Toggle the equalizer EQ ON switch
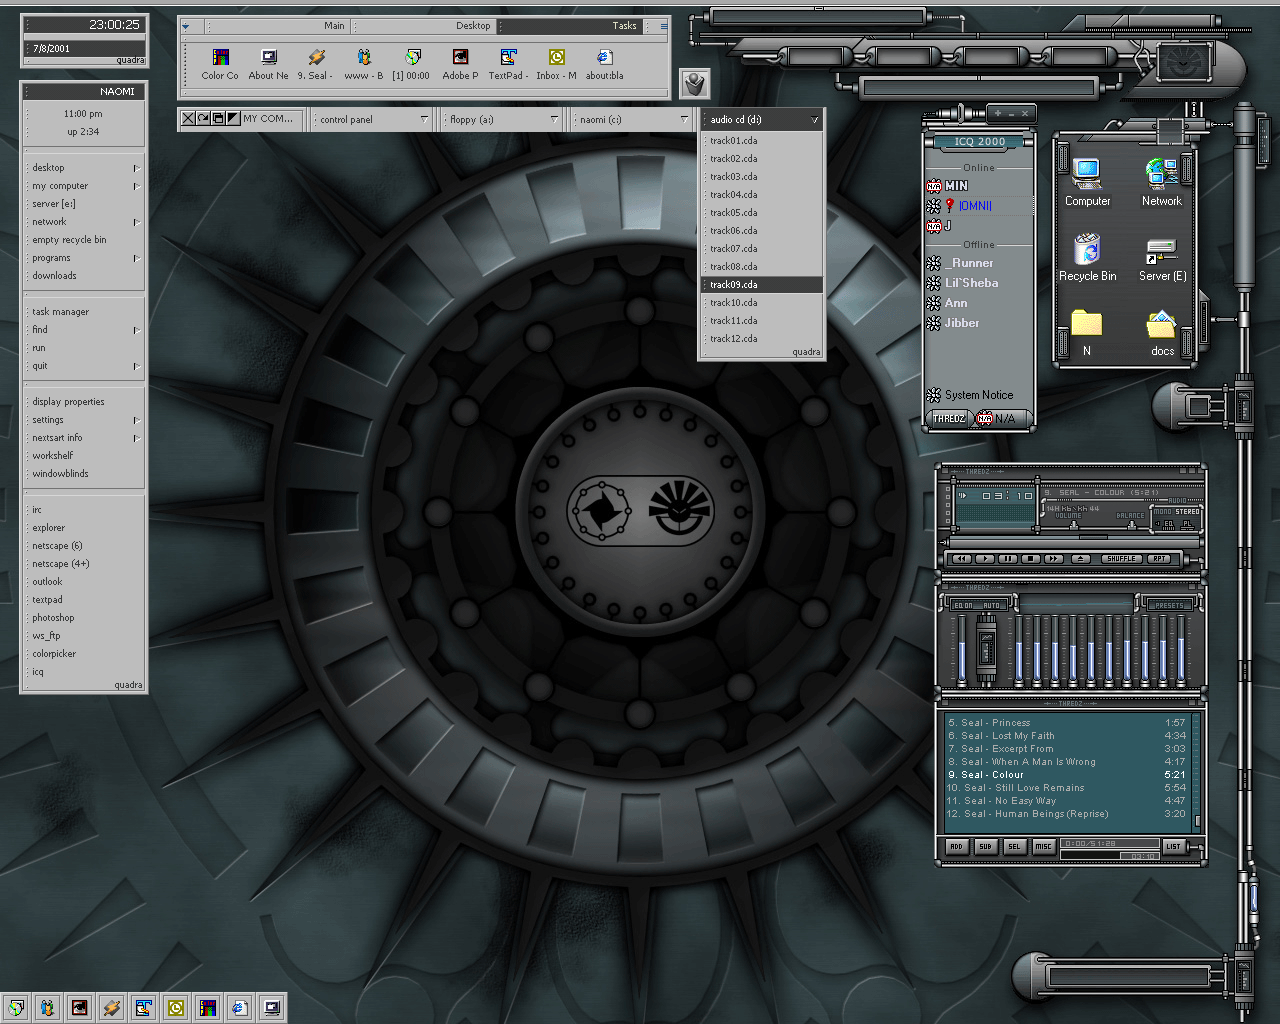1280x1024 pixels. tap(964, 605)
